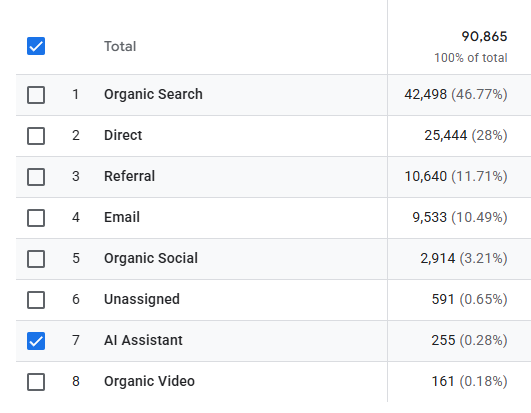Uncheck the Total row checkbox
This screenshot has width=531, height=413.
tap(36, 46)
